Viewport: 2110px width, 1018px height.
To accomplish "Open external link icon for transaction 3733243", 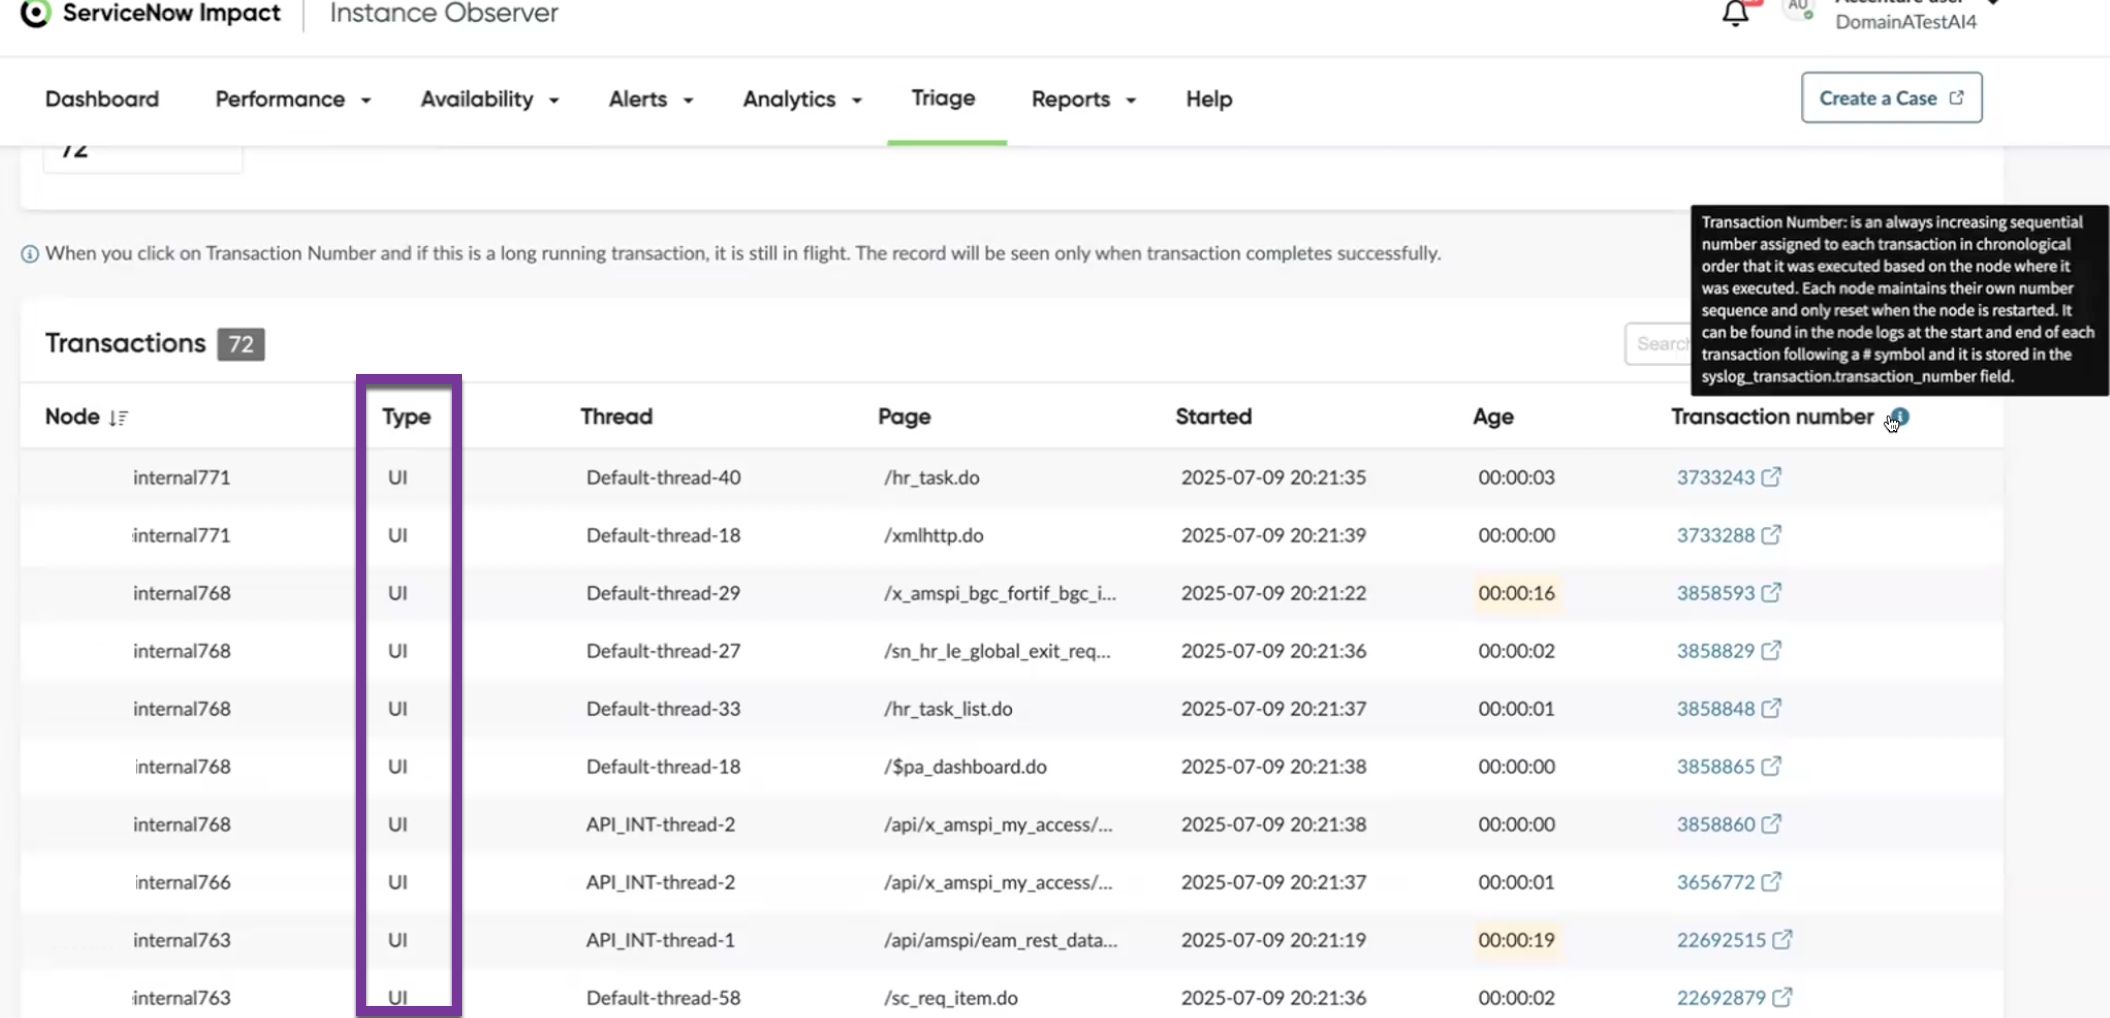I will (1771, 477).
